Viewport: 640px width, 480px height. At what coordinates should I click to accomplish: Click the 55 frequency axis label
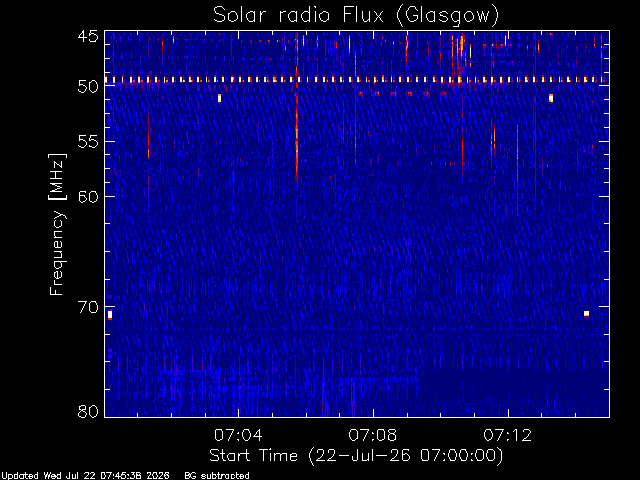(x=88, y=142)
